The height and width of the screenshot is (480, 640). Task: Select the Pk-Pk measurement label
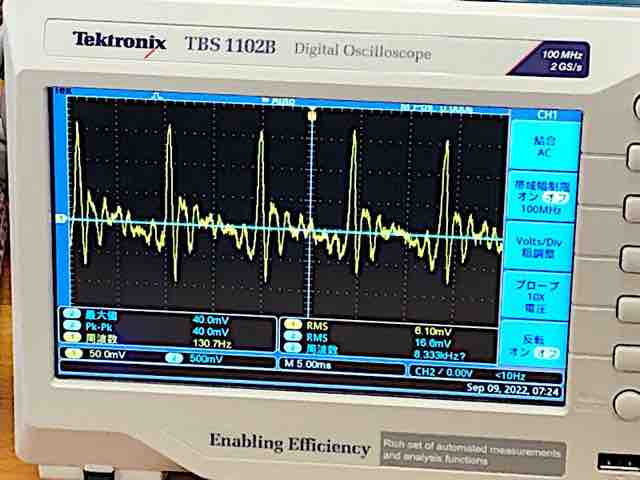pyautogui.click(x=98, y=326)
